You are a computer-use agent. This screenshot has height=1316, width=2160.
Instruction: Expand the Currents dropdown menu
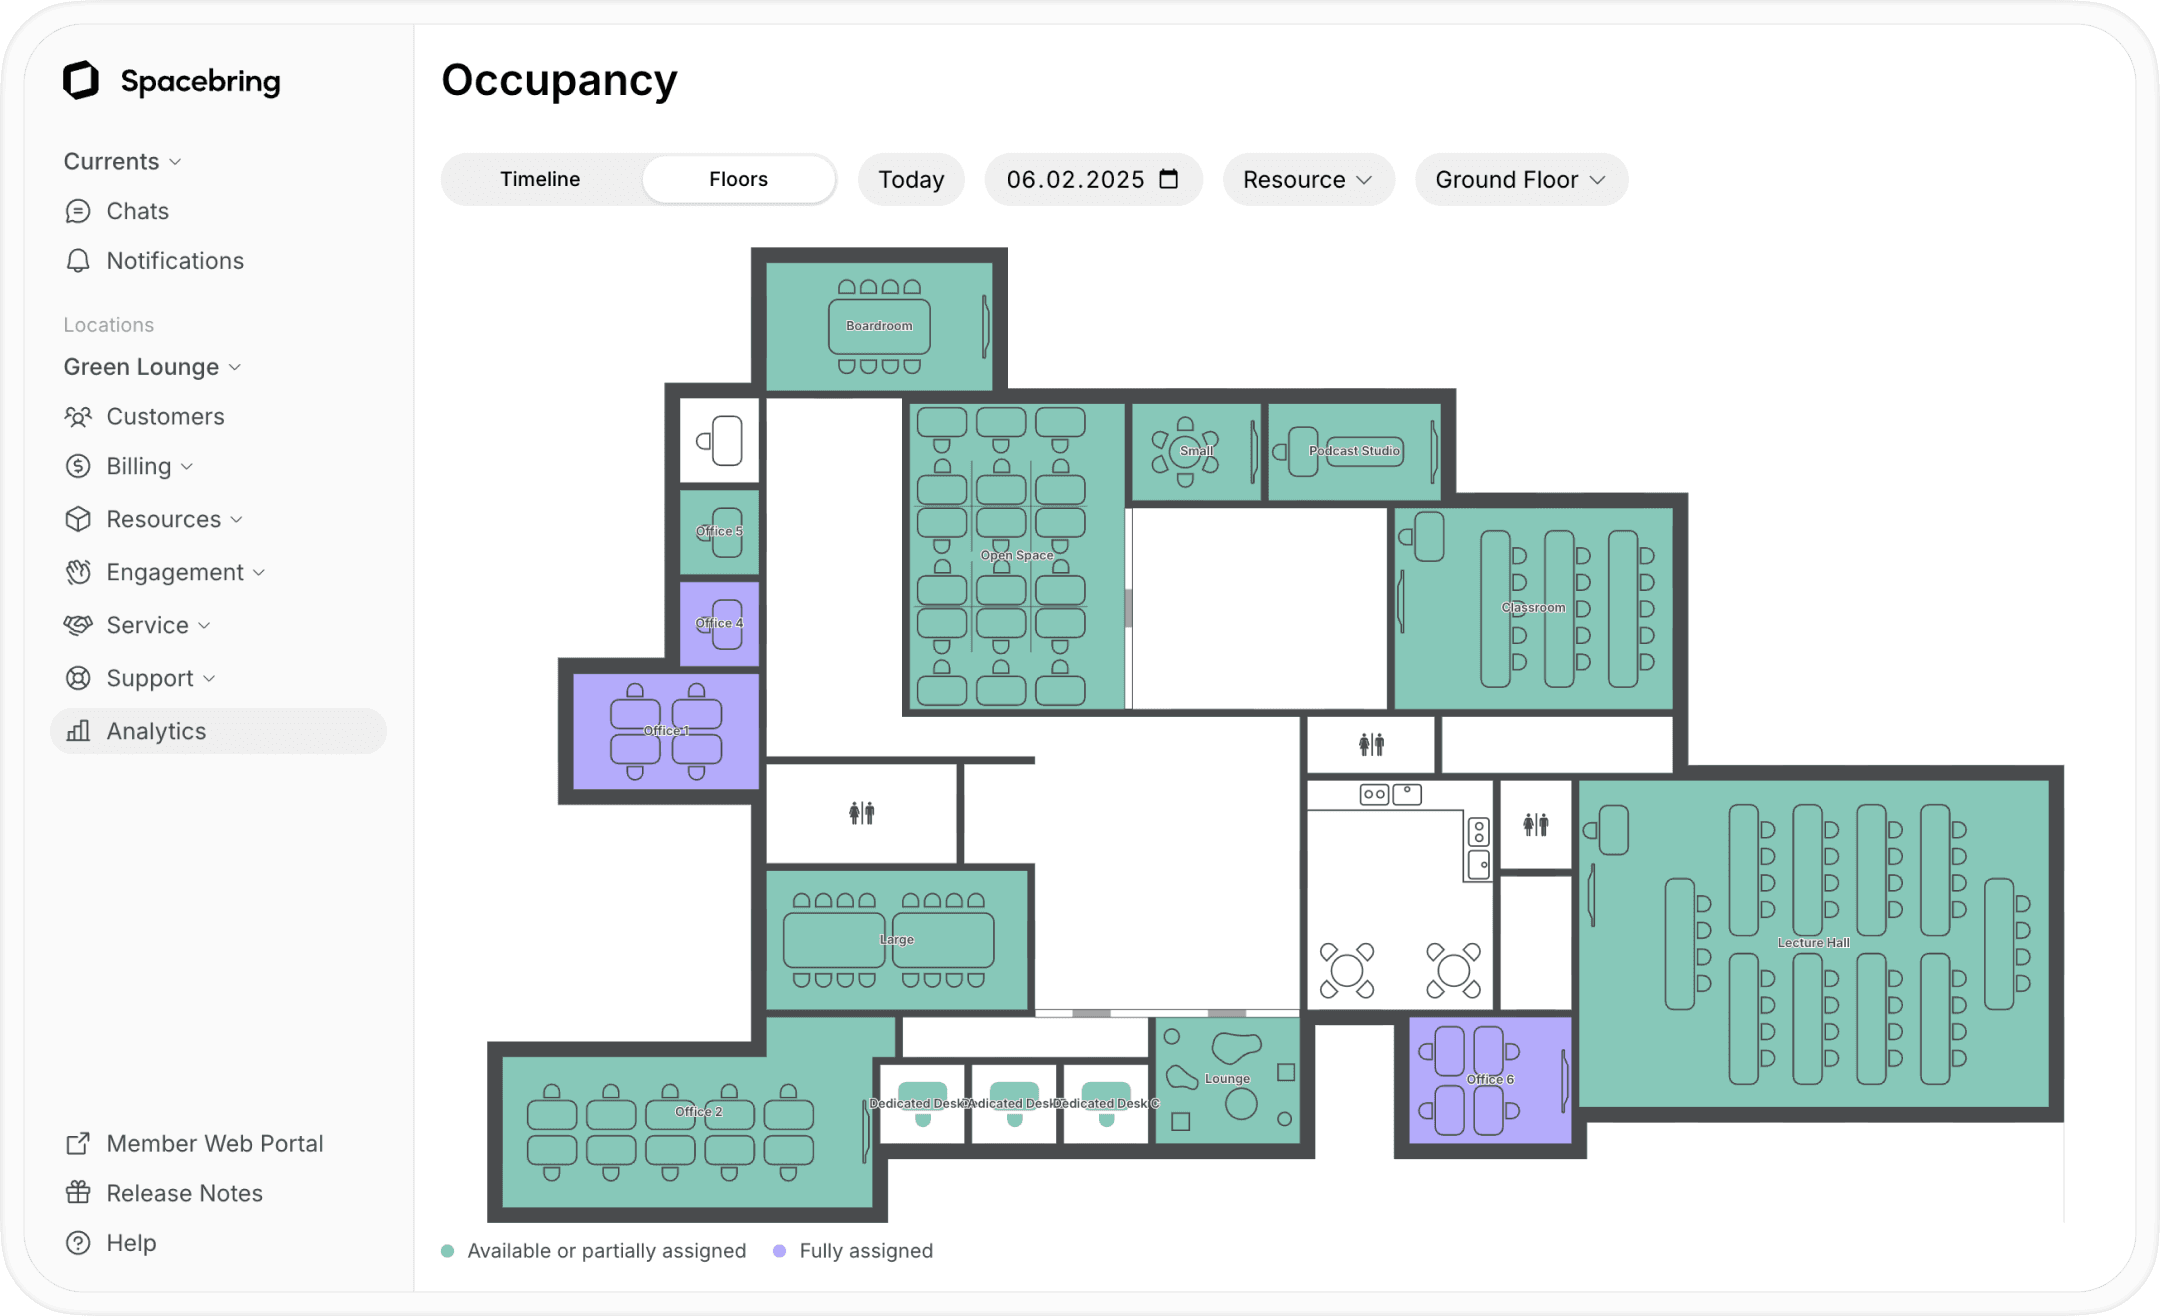click(x=123, y=160)
